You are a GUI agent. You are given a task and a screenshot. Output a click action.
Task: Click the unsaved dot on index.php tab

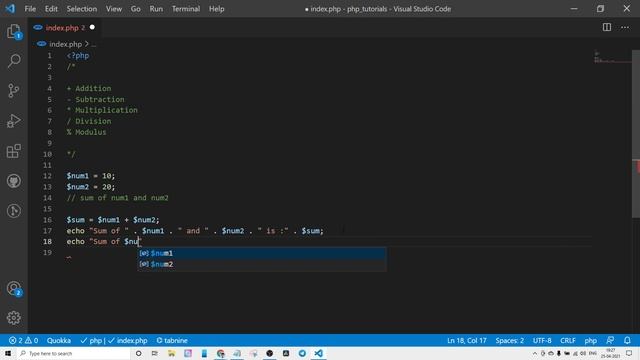tap(92, 27)
